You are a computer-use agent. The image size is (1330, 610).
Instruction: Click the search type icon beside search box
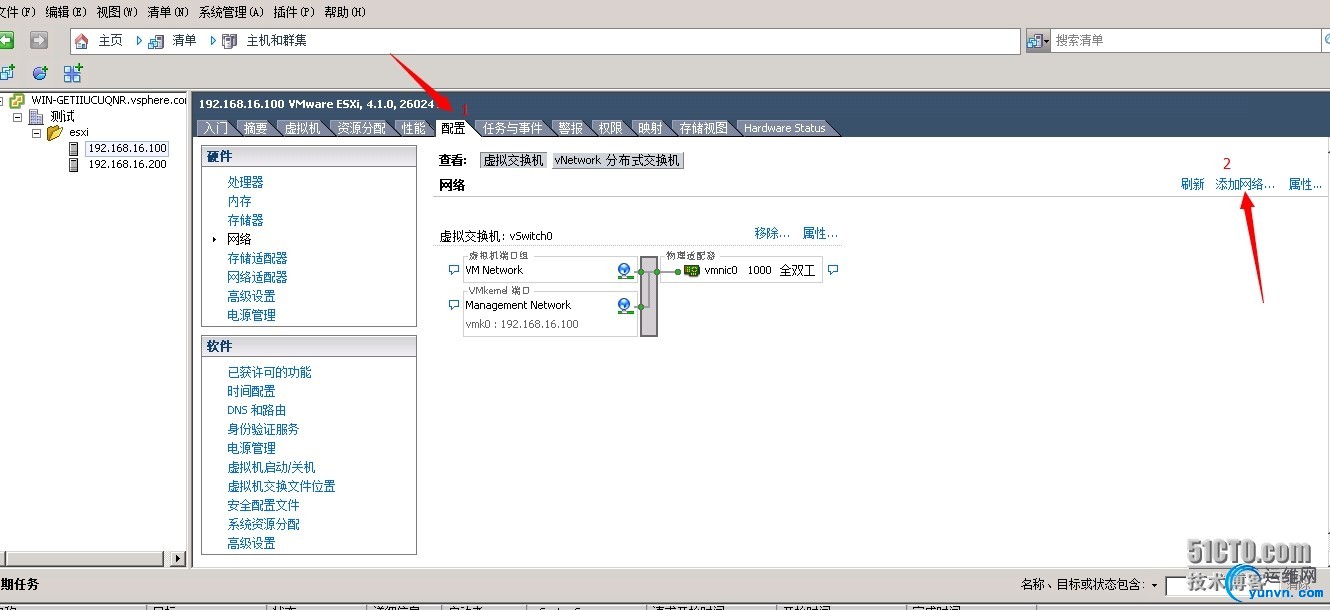click(1034, 41)
